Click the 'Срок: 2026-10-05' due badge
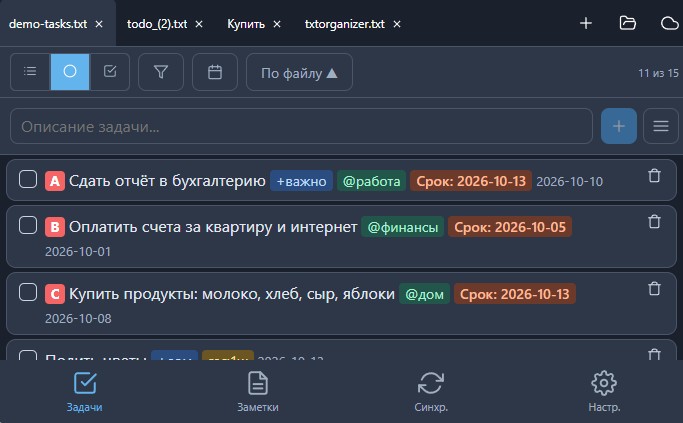Screen dimensions: 683x423 point(510,227)
